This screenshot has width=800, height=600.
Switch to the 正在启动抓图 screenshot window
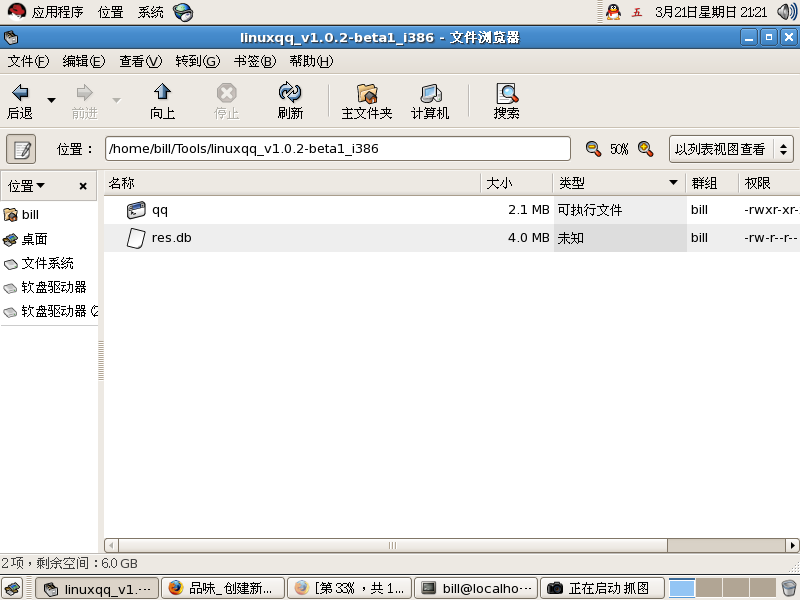click(x=603, y=589)
